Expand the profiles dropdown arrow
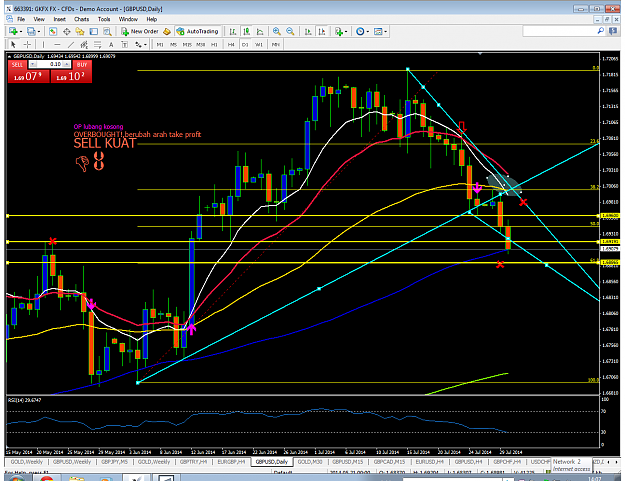Viewport: 625px width, 481px height. pyautogui.click(x=39, y=31)
